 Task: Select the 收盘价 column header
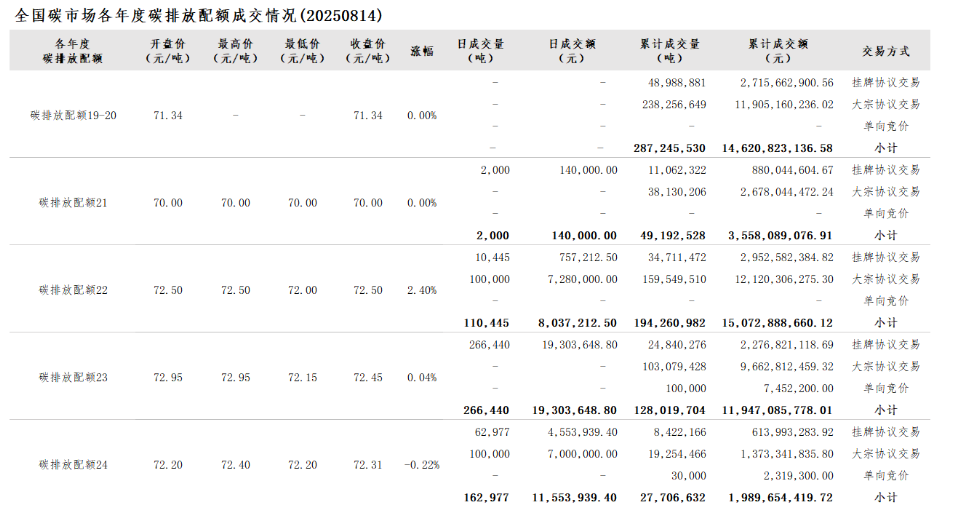tap(368, 51)
